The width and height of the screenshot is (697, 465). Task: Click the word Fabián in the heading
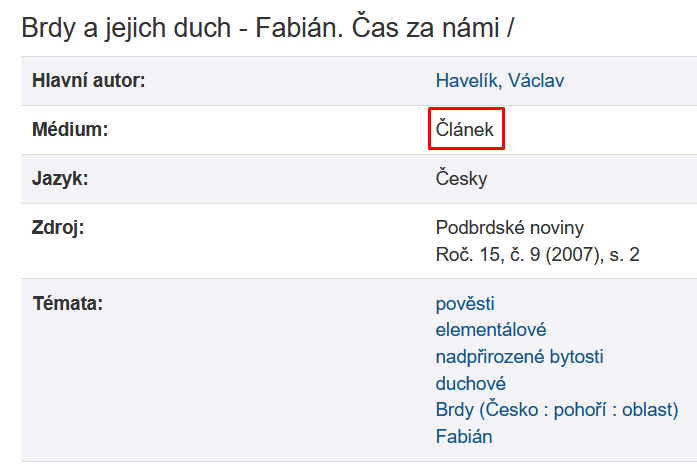299,28
